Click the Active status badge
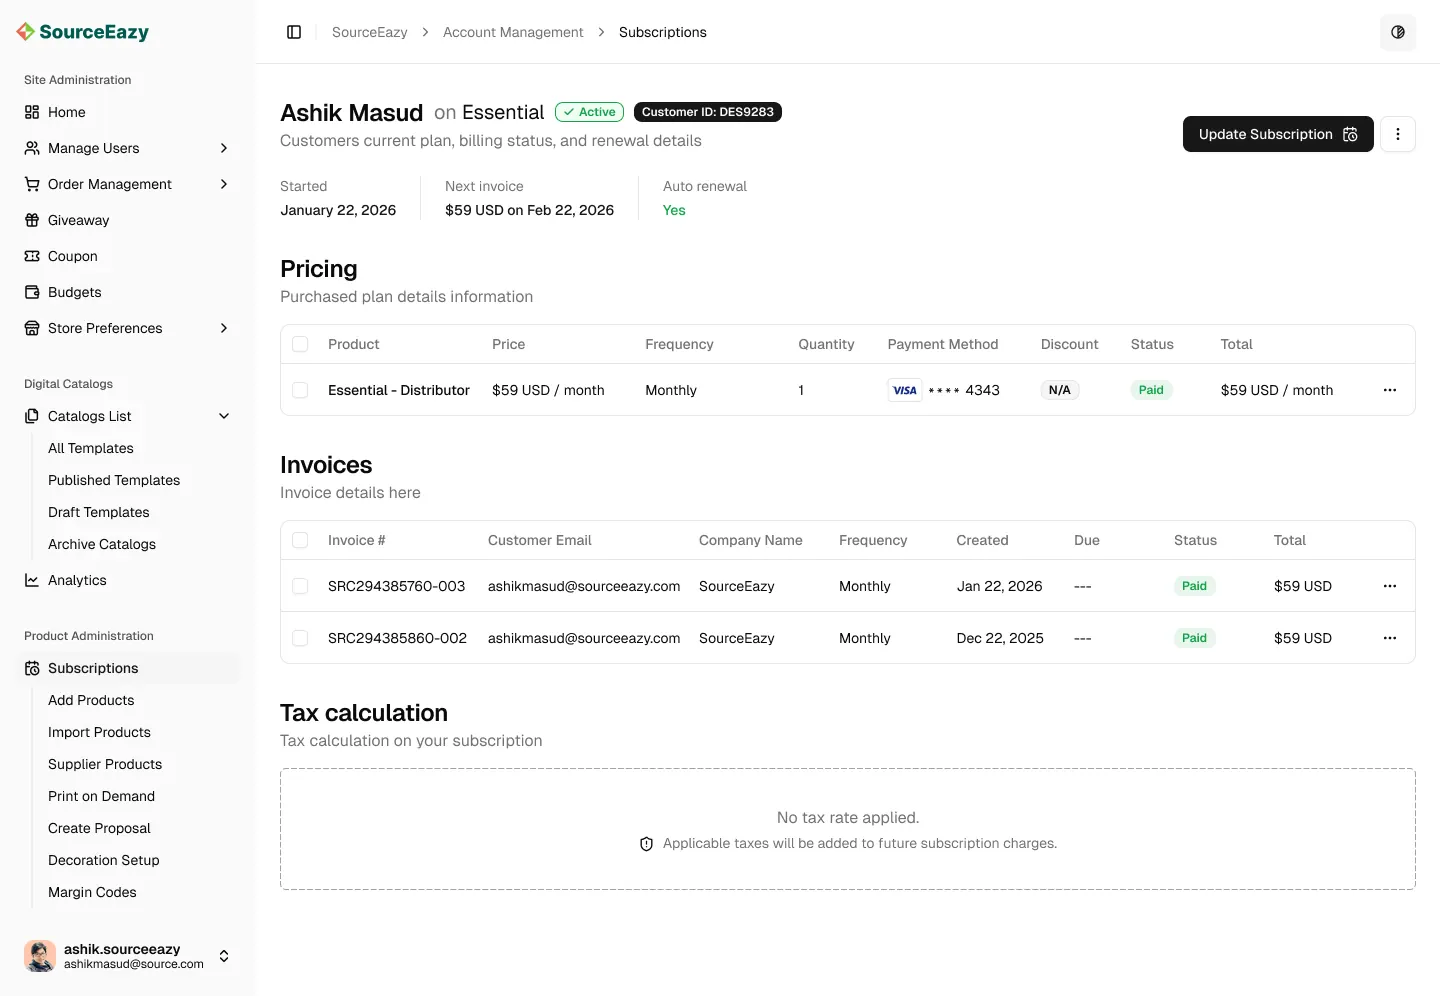Image resolution: width=1440 pixels, height=996 pixels. (x=589, y=112)
